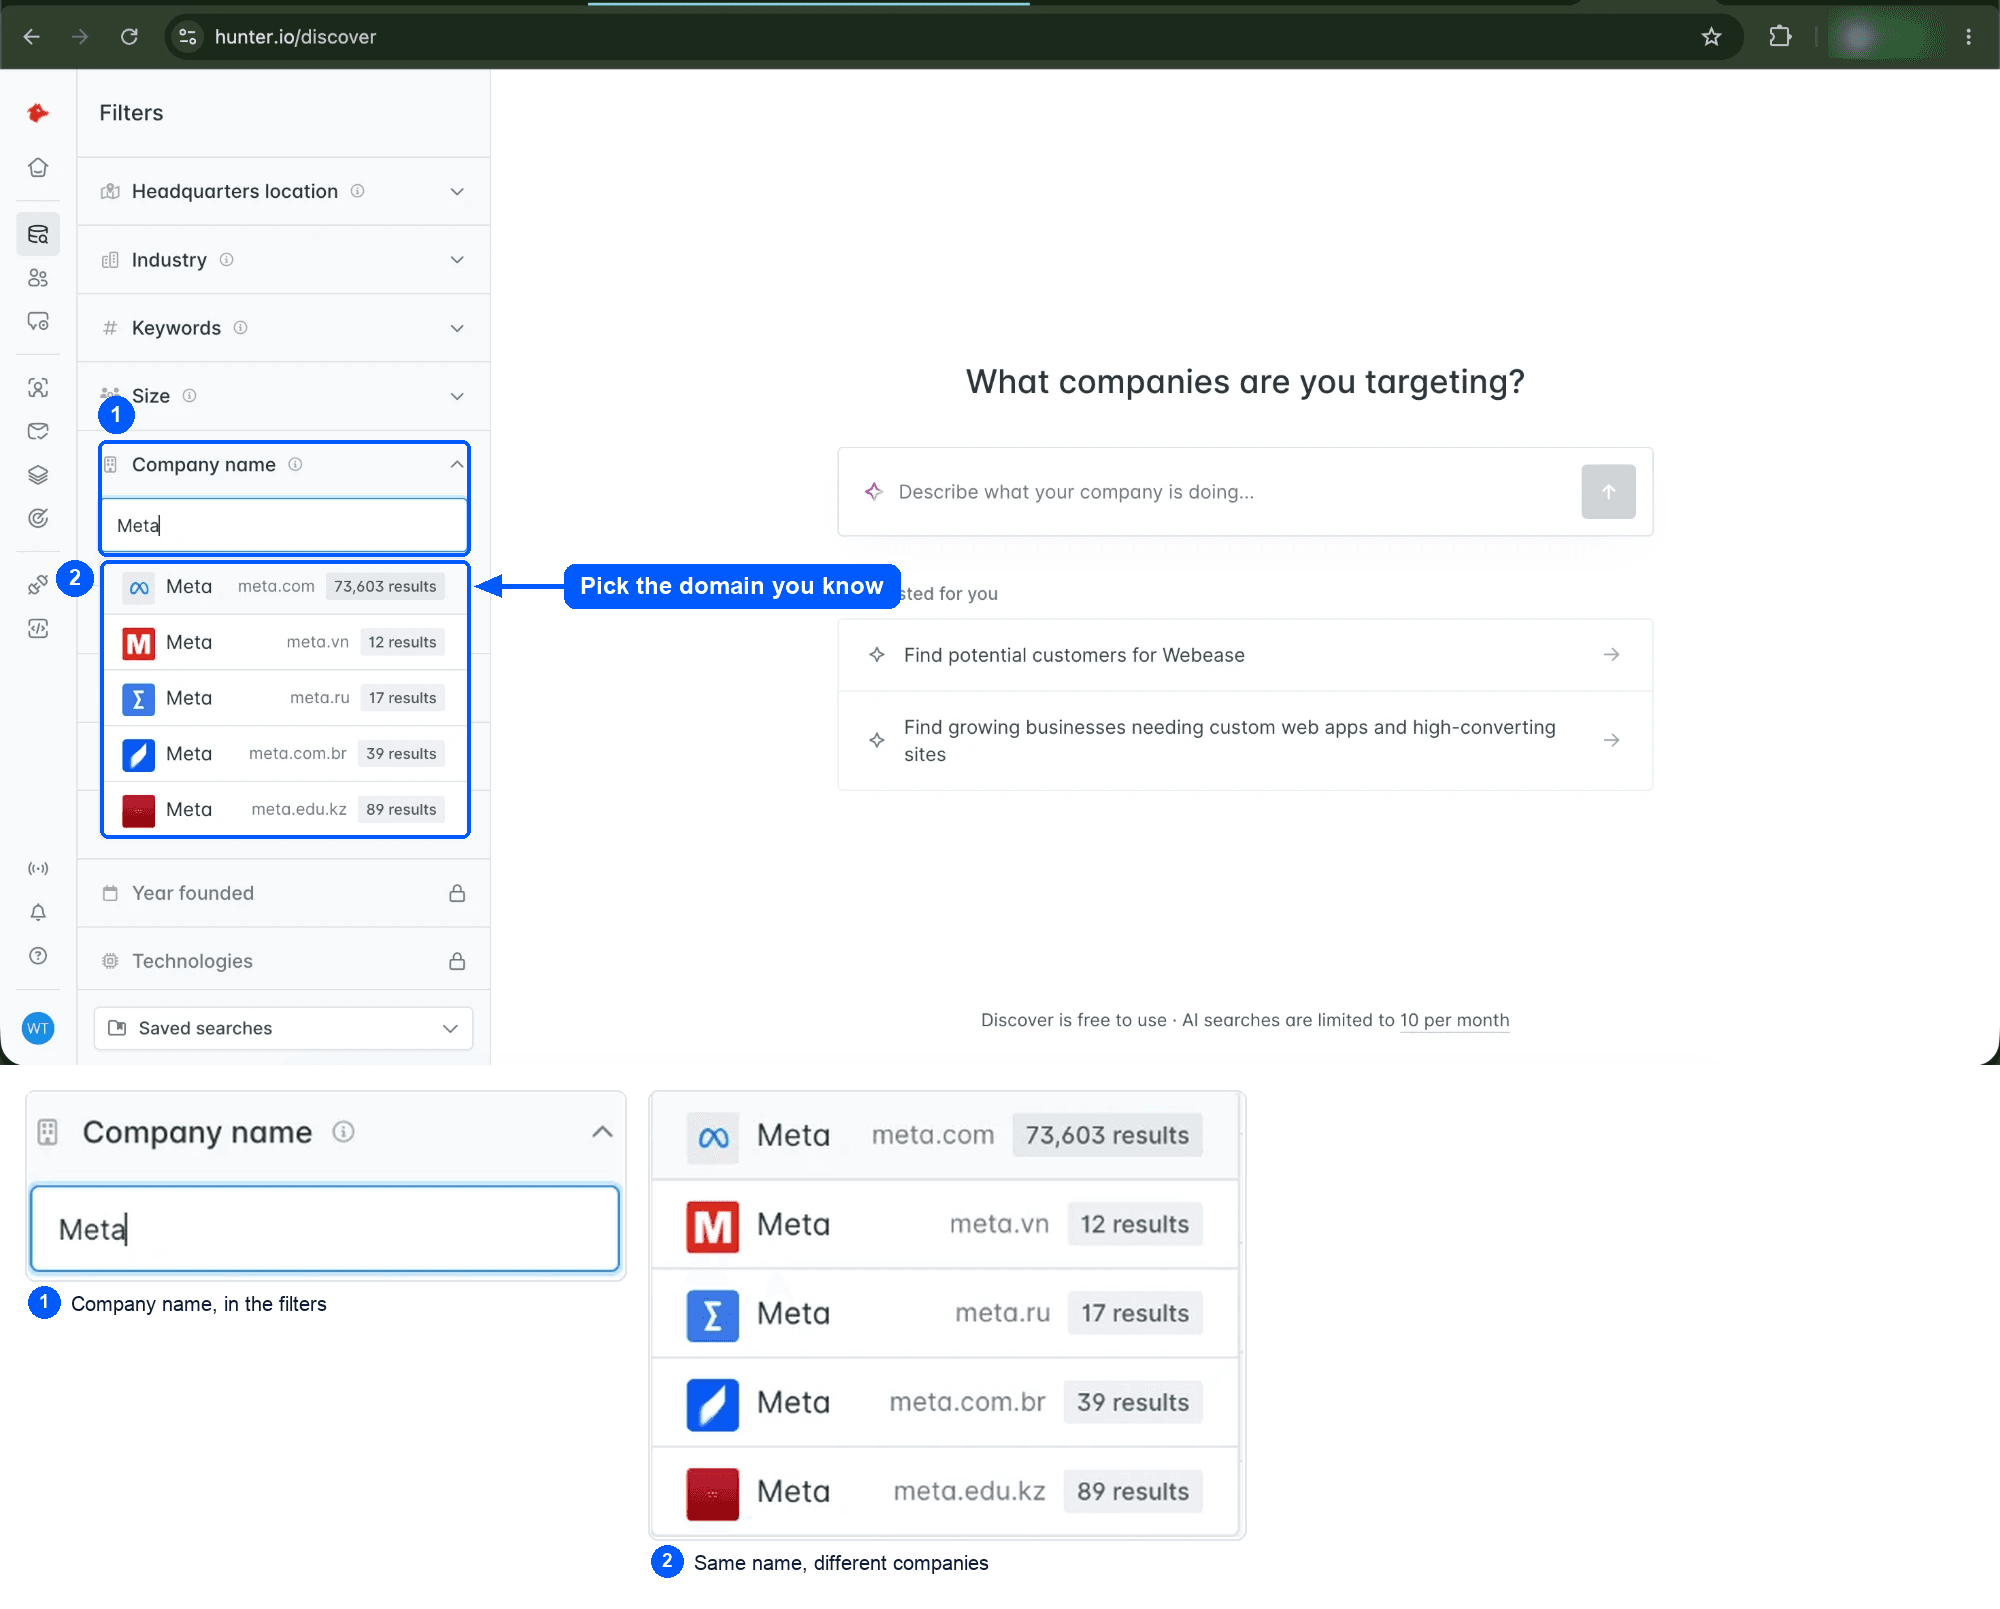Open the Saved searches dropdown

(x=283, y=1028)
